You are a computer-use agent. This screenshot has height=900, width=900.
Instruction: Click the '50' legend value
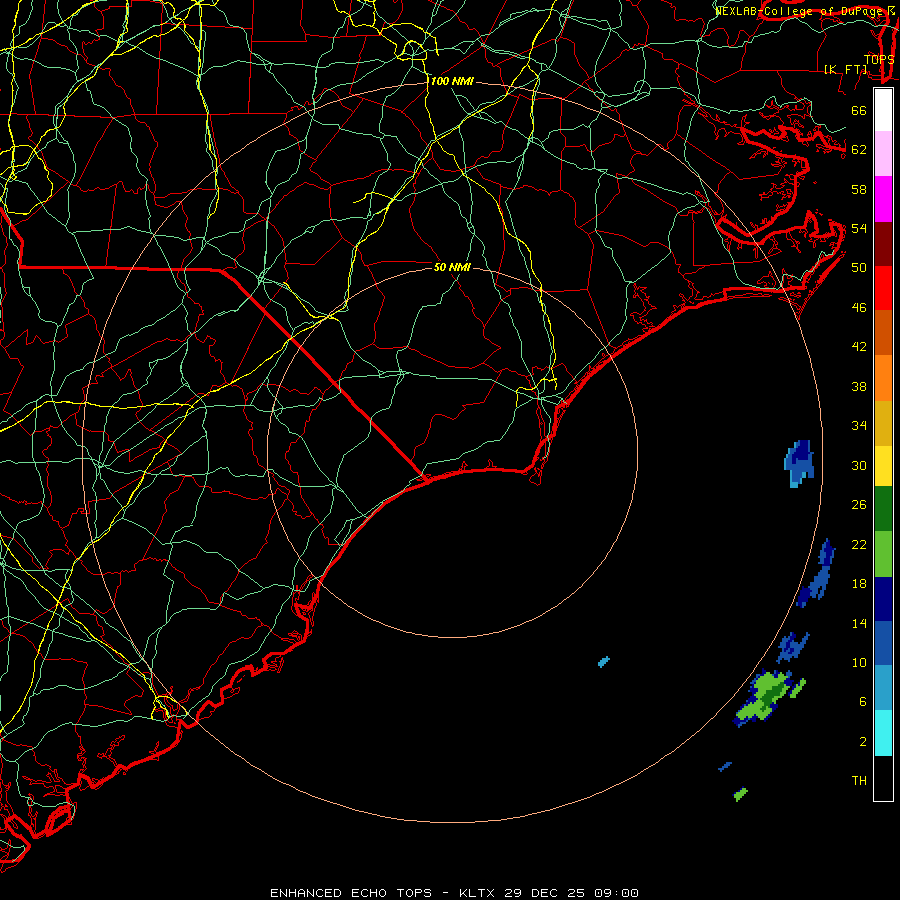[859, 268]
